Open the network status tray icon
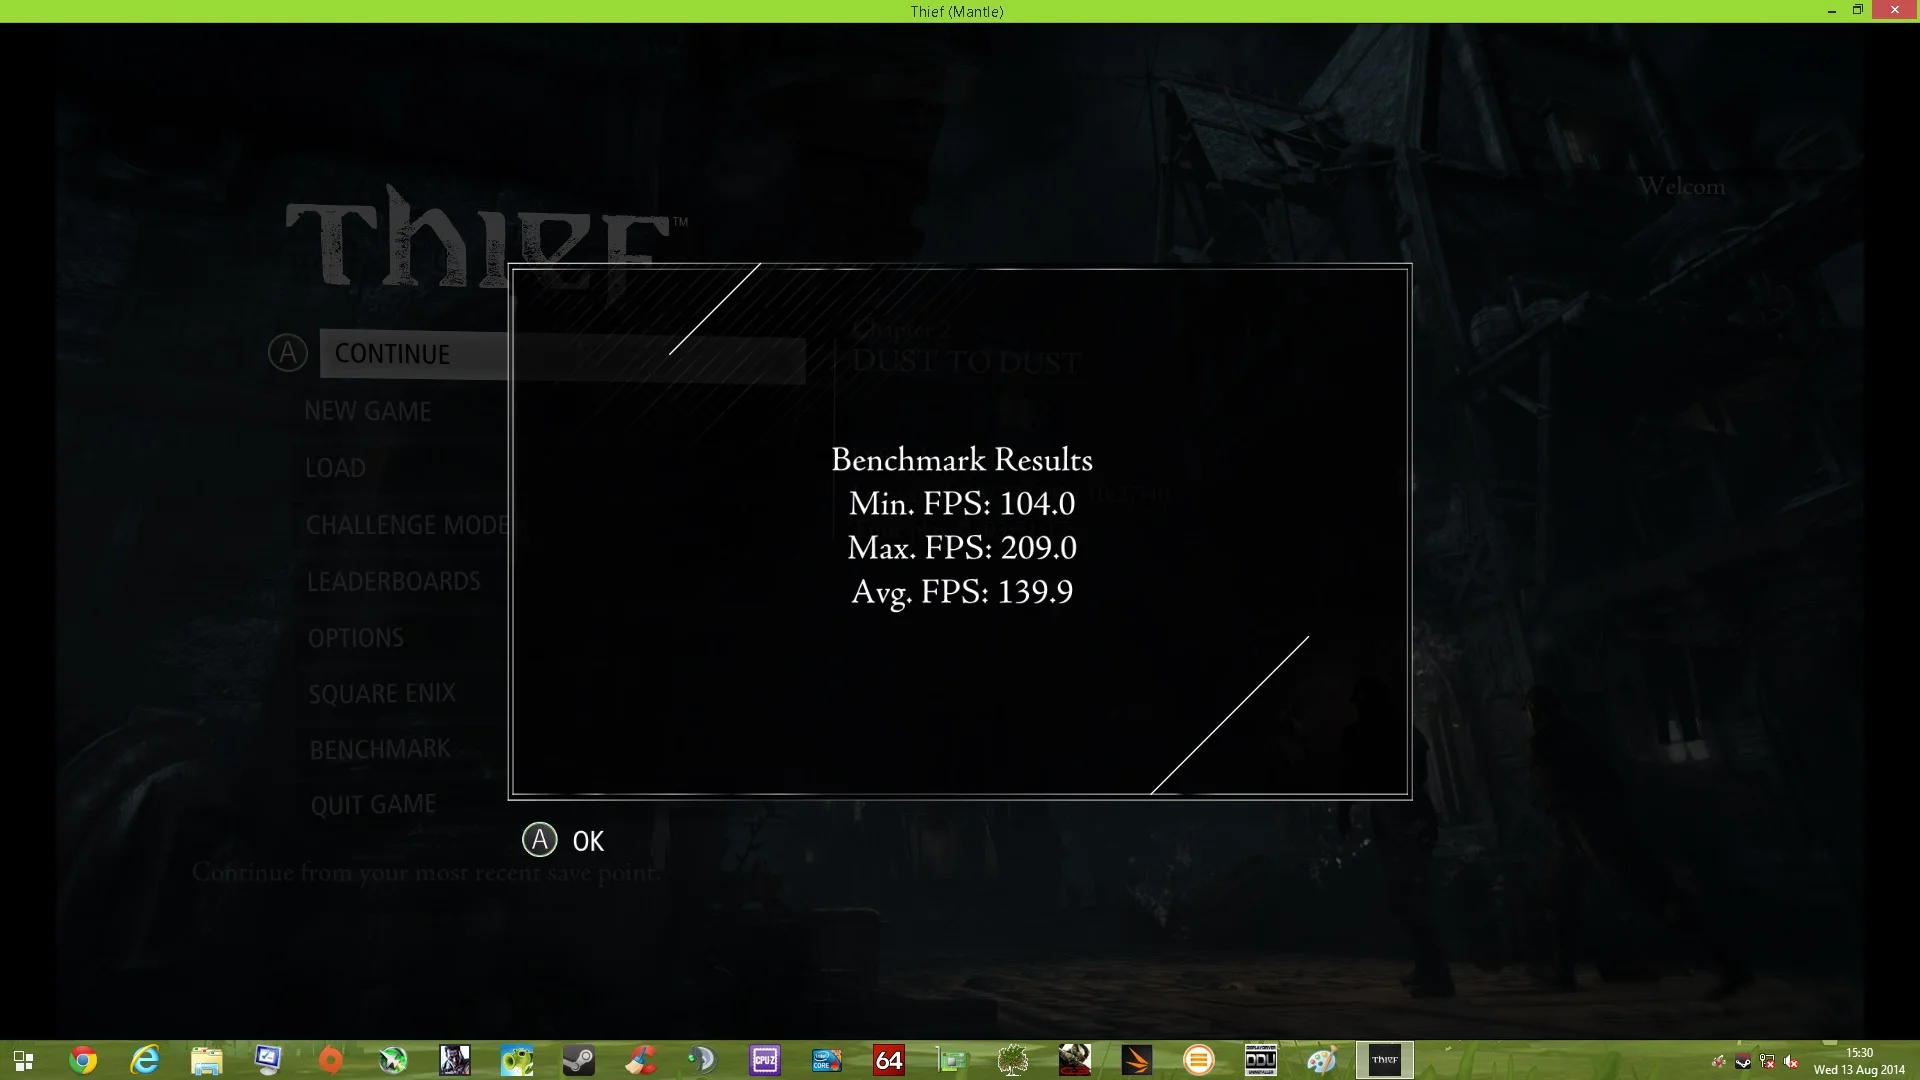The height and width of the screenshot is (1080, 1920). [1767, 1062]
